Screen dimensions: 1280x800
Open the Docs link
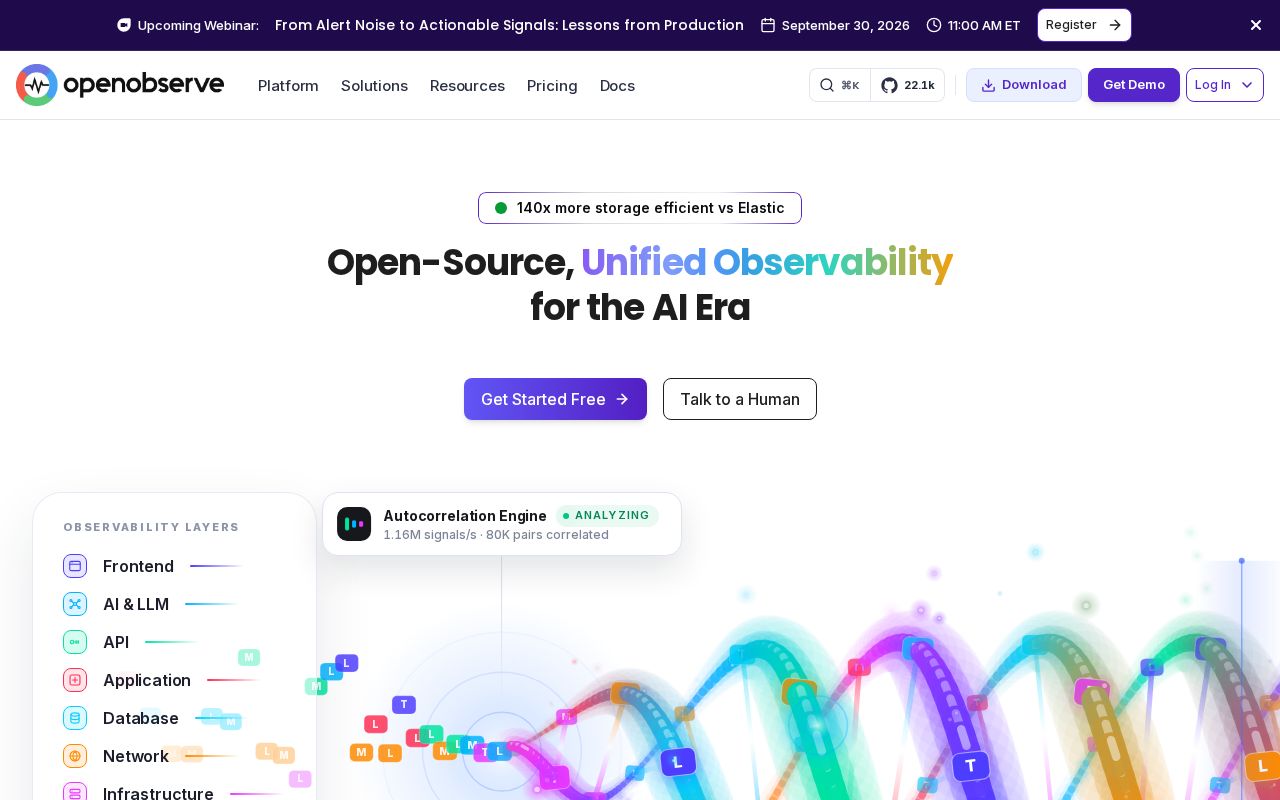pyautogui.click(x=617, y=86)
